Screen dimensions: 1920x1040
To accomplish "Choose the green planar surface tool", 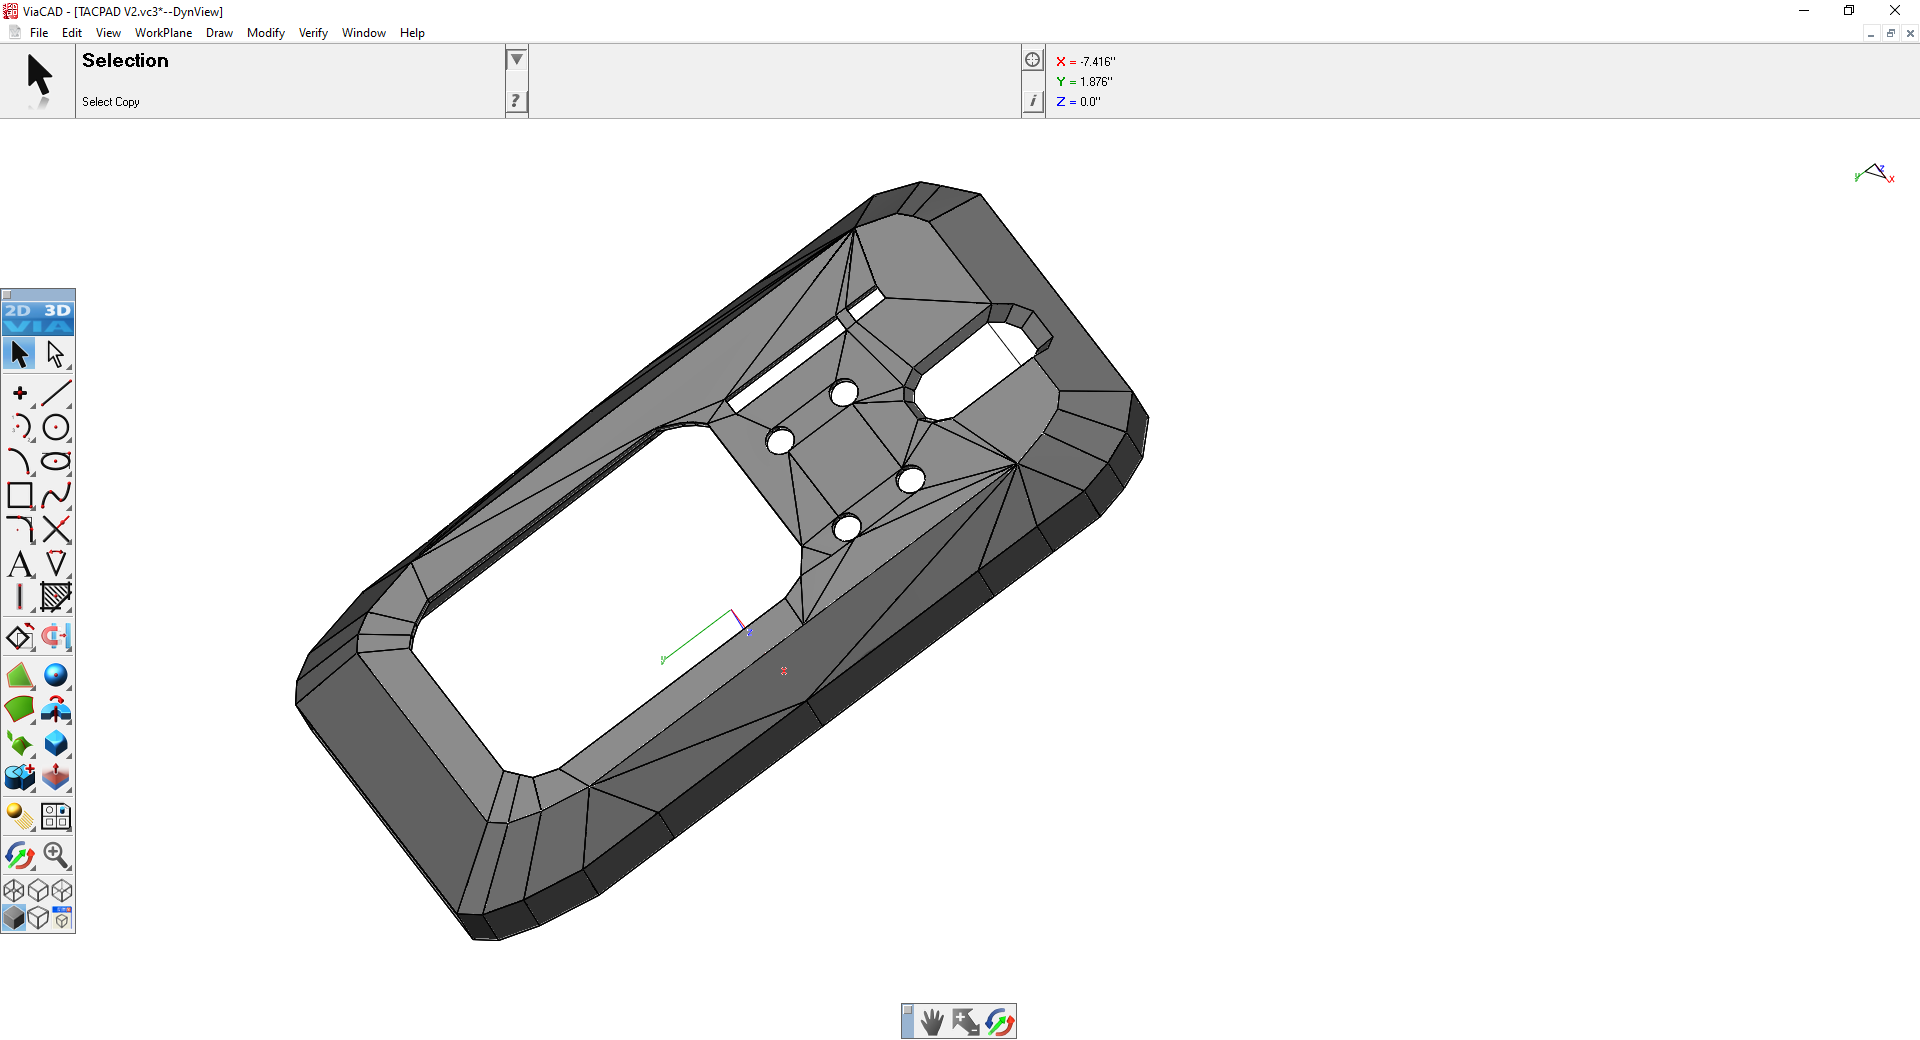I will click(x=20, y=676).
